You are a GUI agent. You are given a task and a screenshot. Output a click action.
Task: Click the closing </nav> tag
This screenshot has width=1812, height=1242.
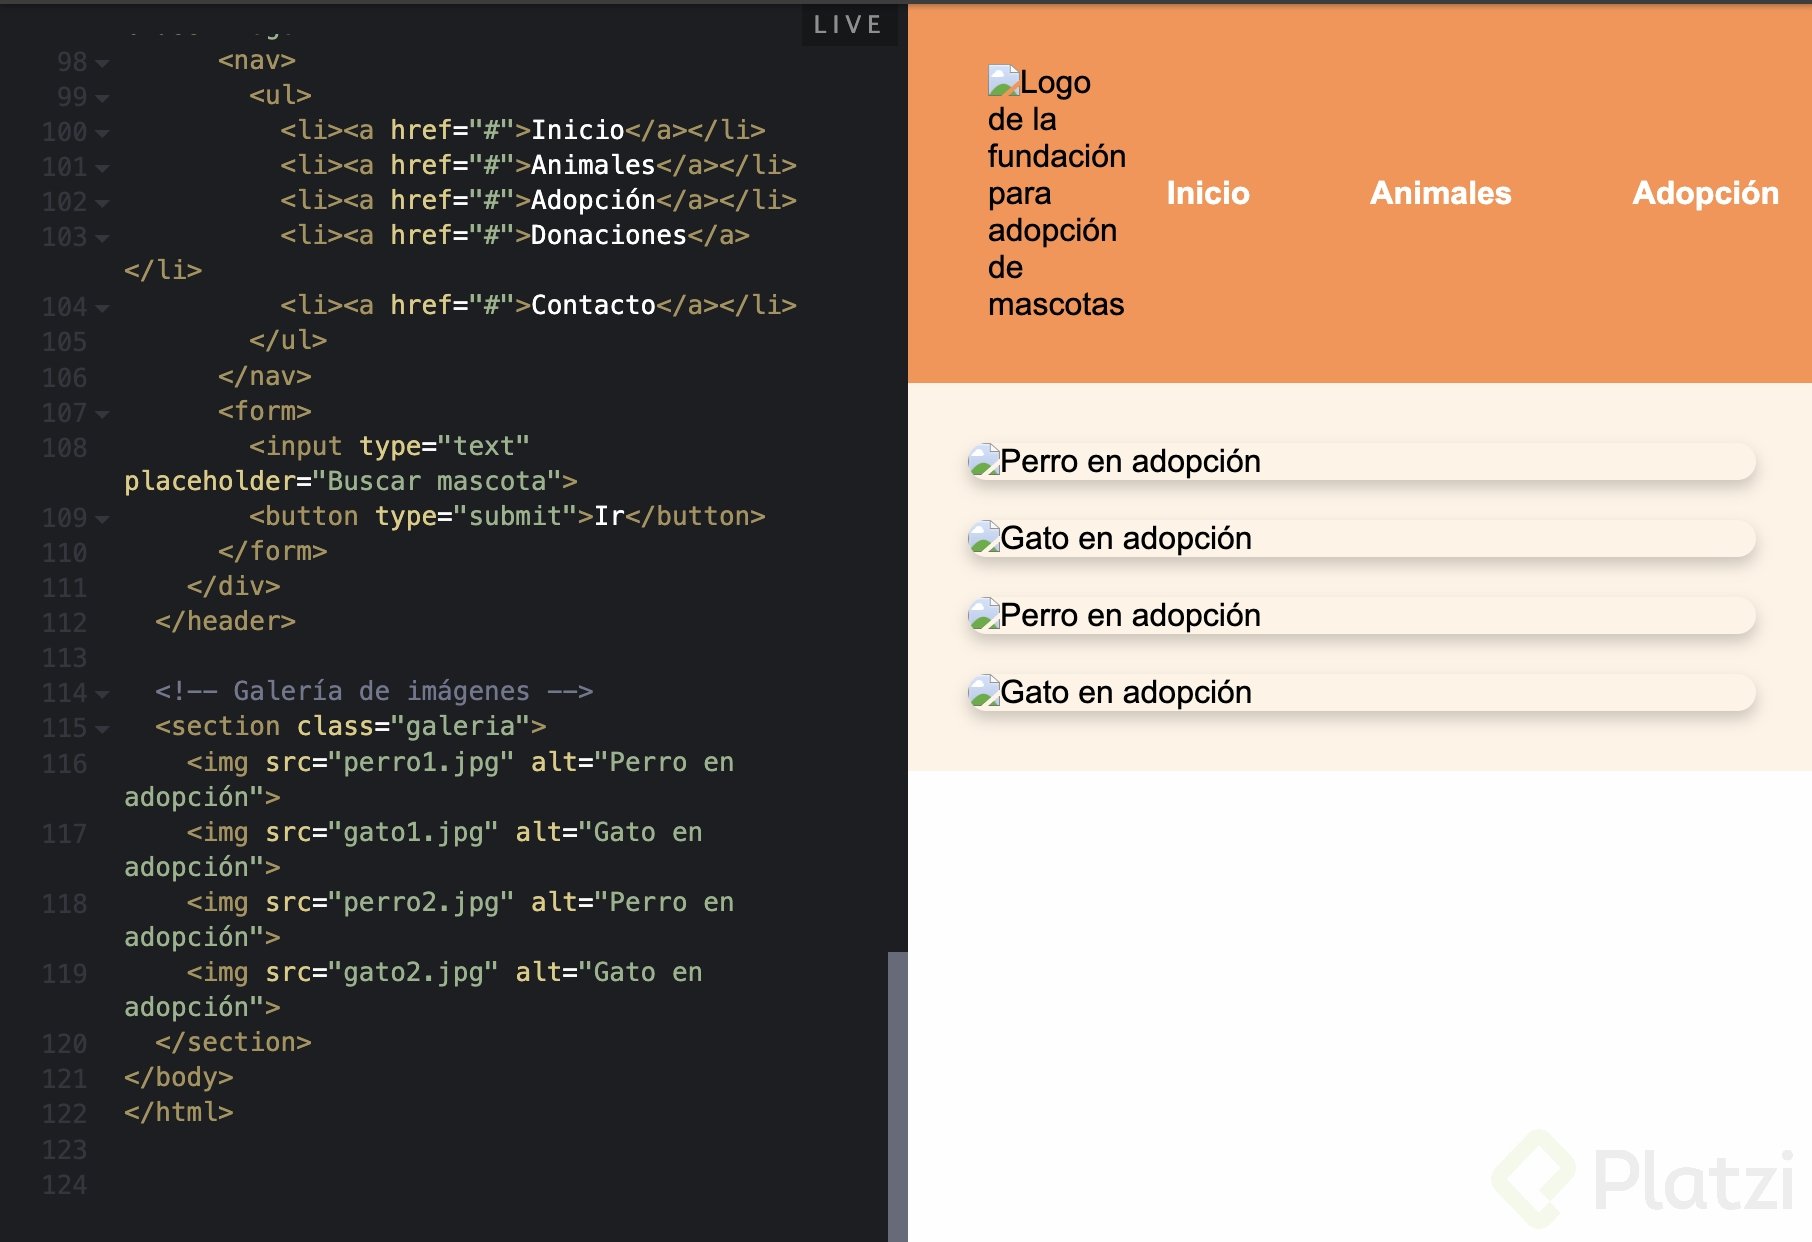pos(264,376)
